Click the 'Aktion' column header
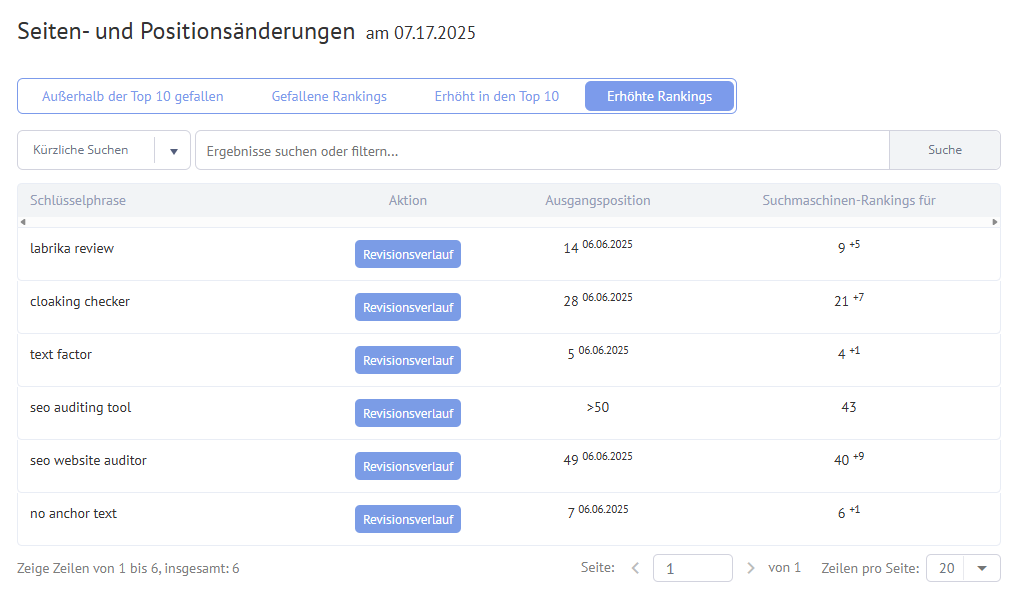The image size is (1019, 600). tap(408, 200)
